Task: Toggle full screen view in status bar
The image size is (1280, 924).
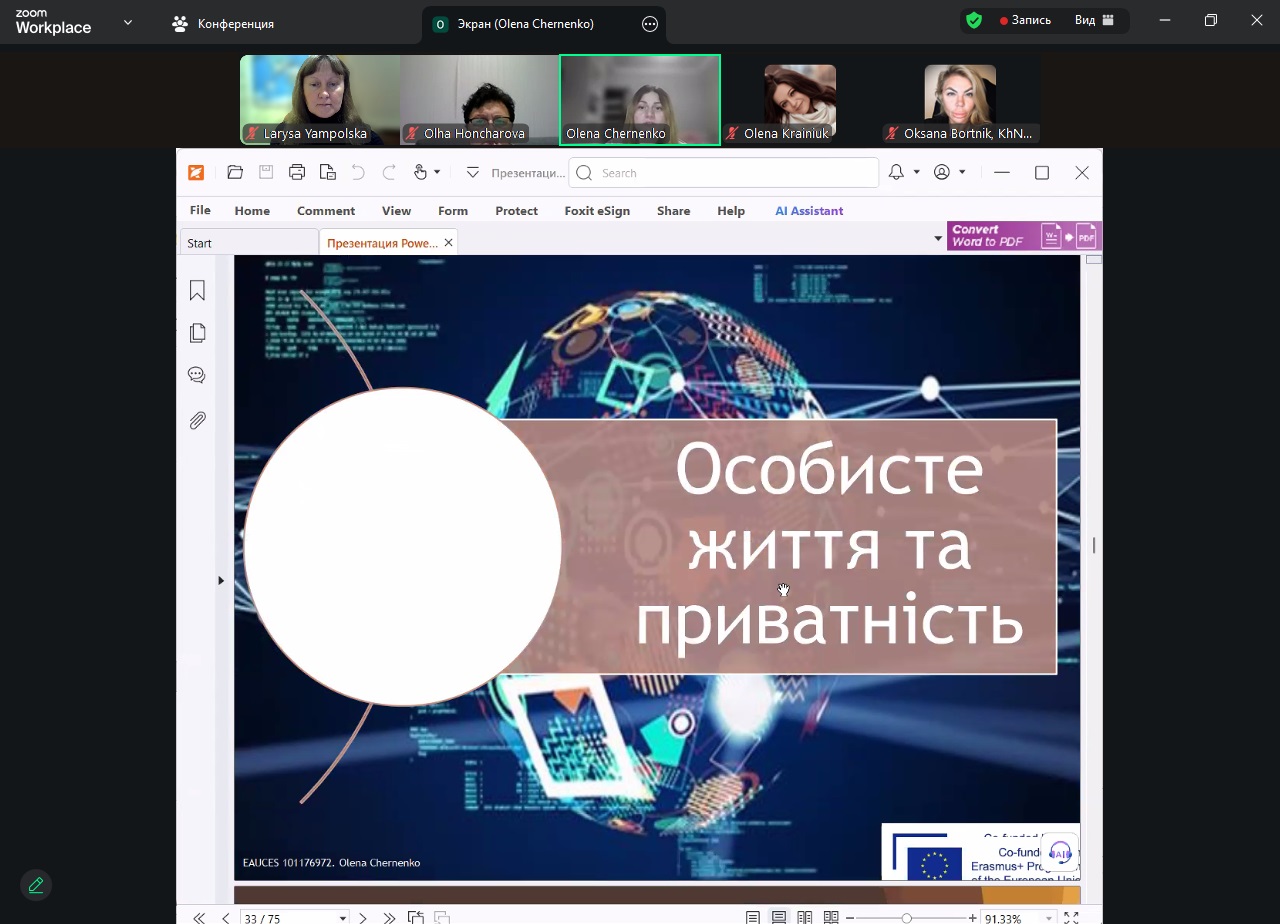Action: point(1071,918)
